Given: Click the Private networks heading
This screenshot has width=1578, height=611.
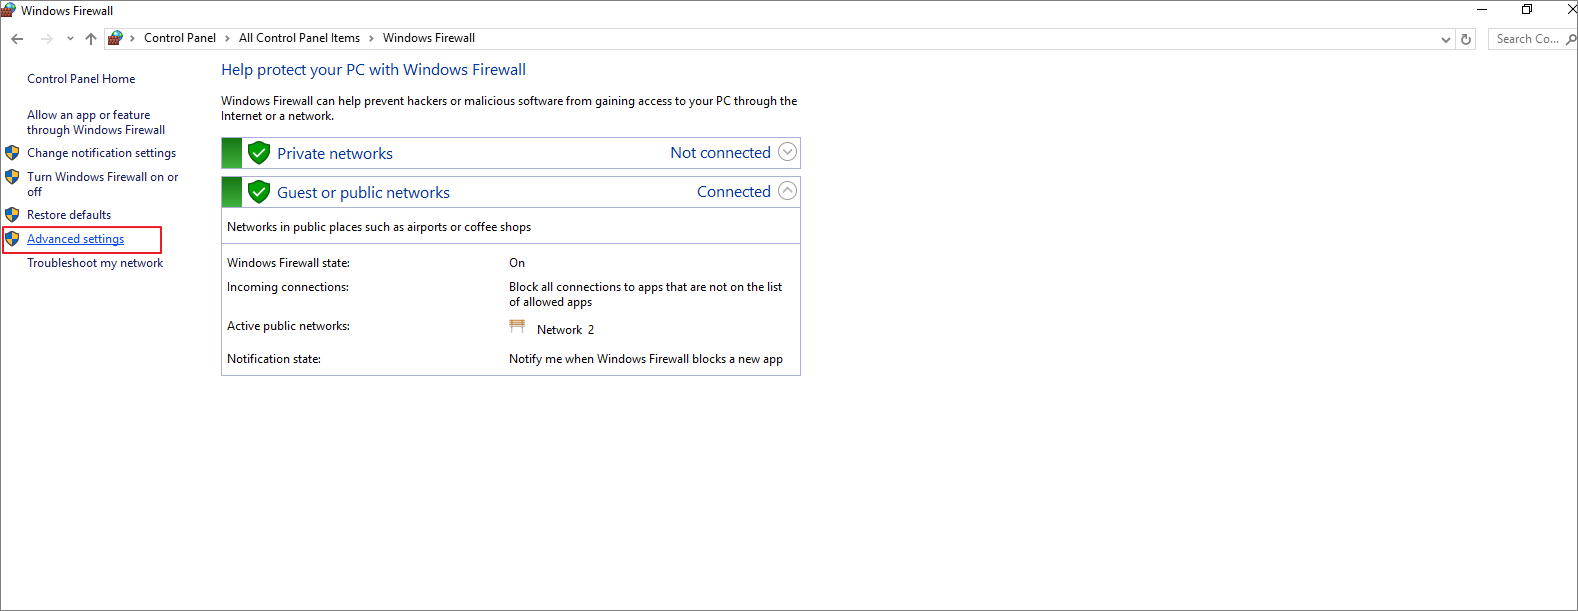Looking at the screenshot, I should tap(335, 153).
